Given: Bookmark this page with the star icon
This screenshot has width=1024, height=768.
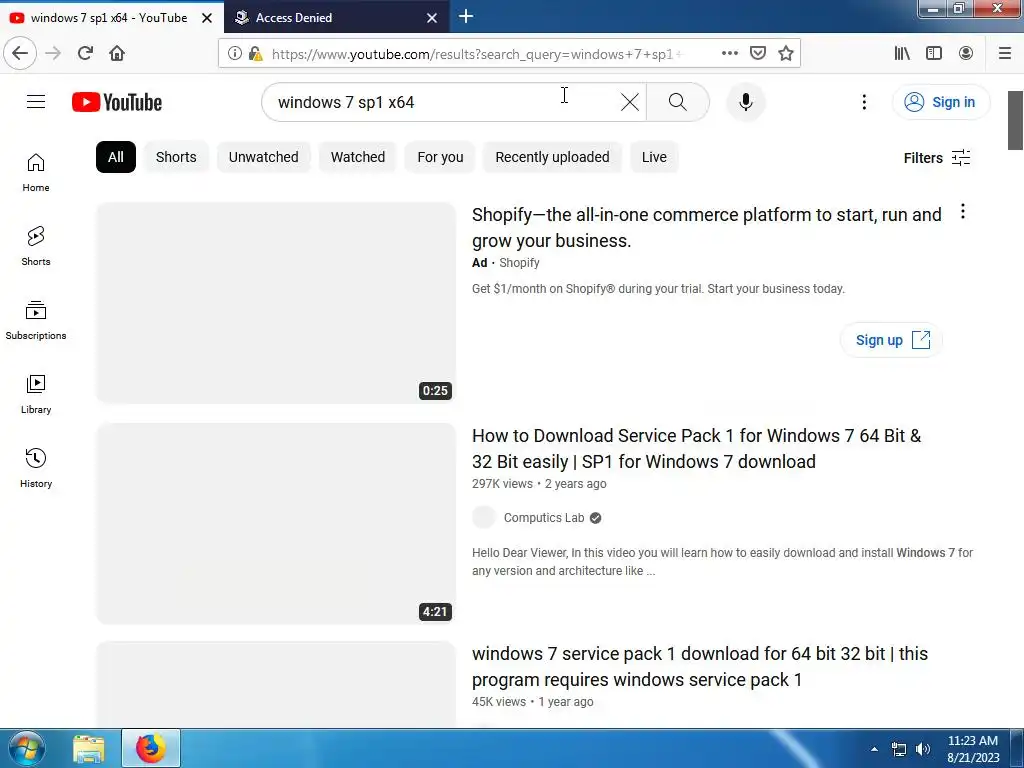Looking at the screenshot, I should pyautogui.click(x=786, y=53).
